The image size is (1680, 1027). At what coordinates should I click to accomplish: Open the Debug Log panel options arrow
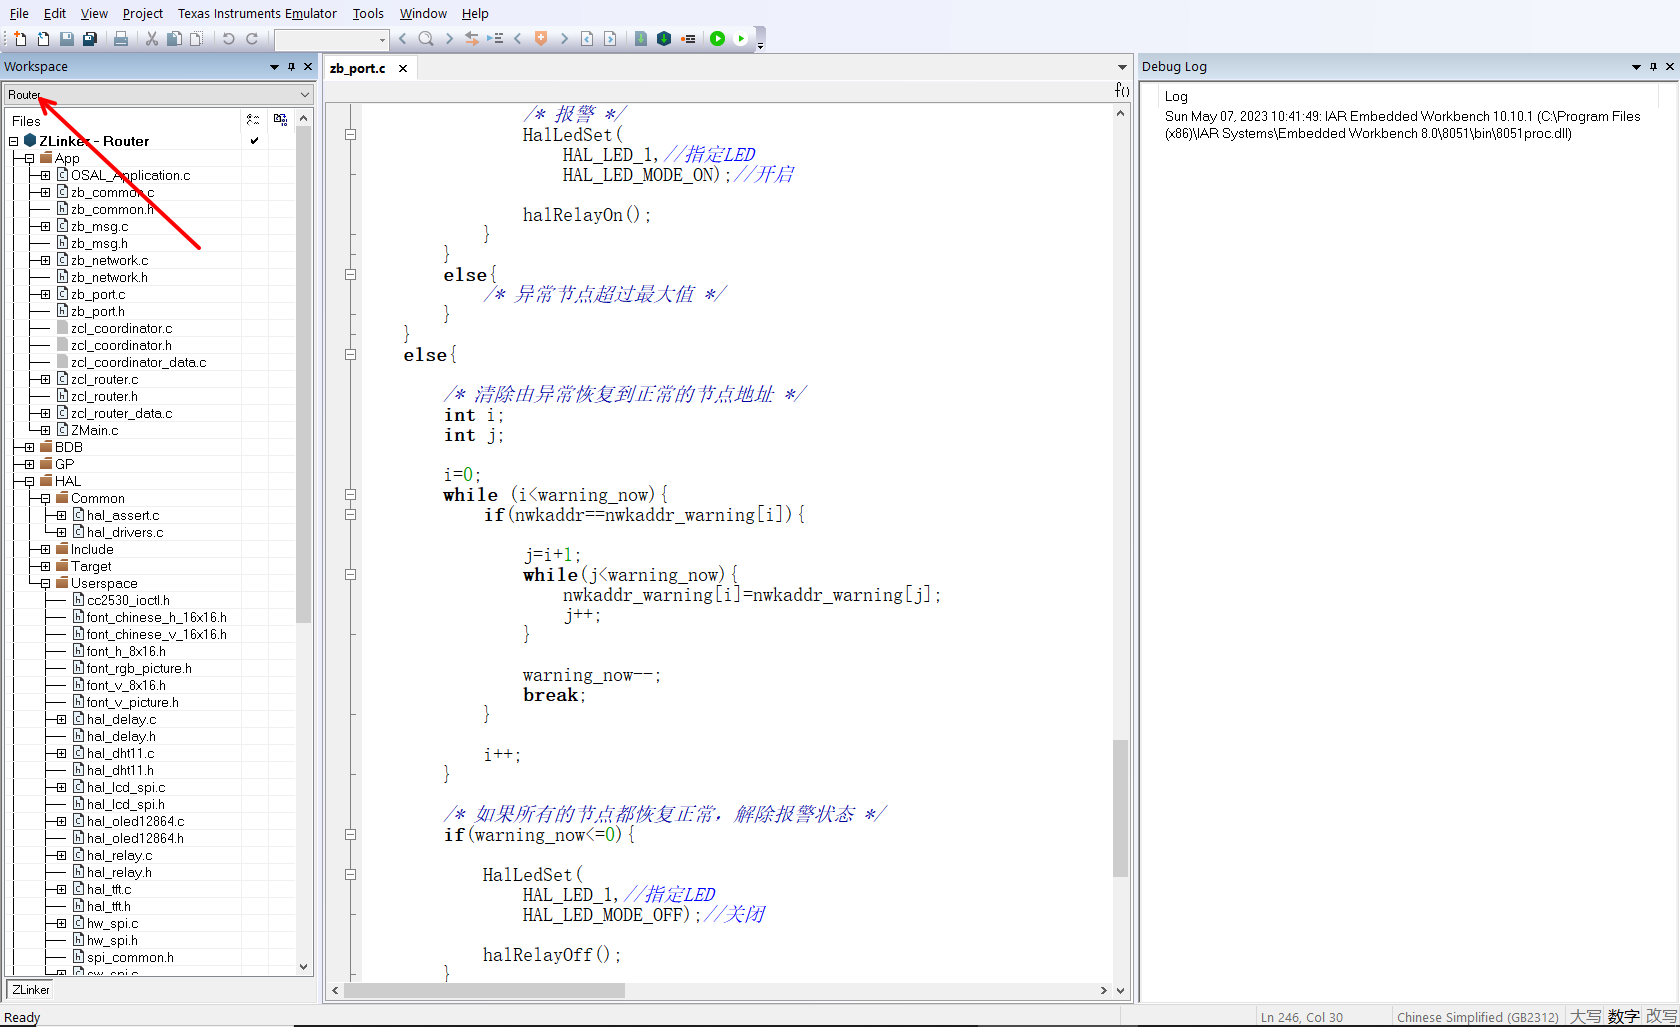(x=1636, y=67)
